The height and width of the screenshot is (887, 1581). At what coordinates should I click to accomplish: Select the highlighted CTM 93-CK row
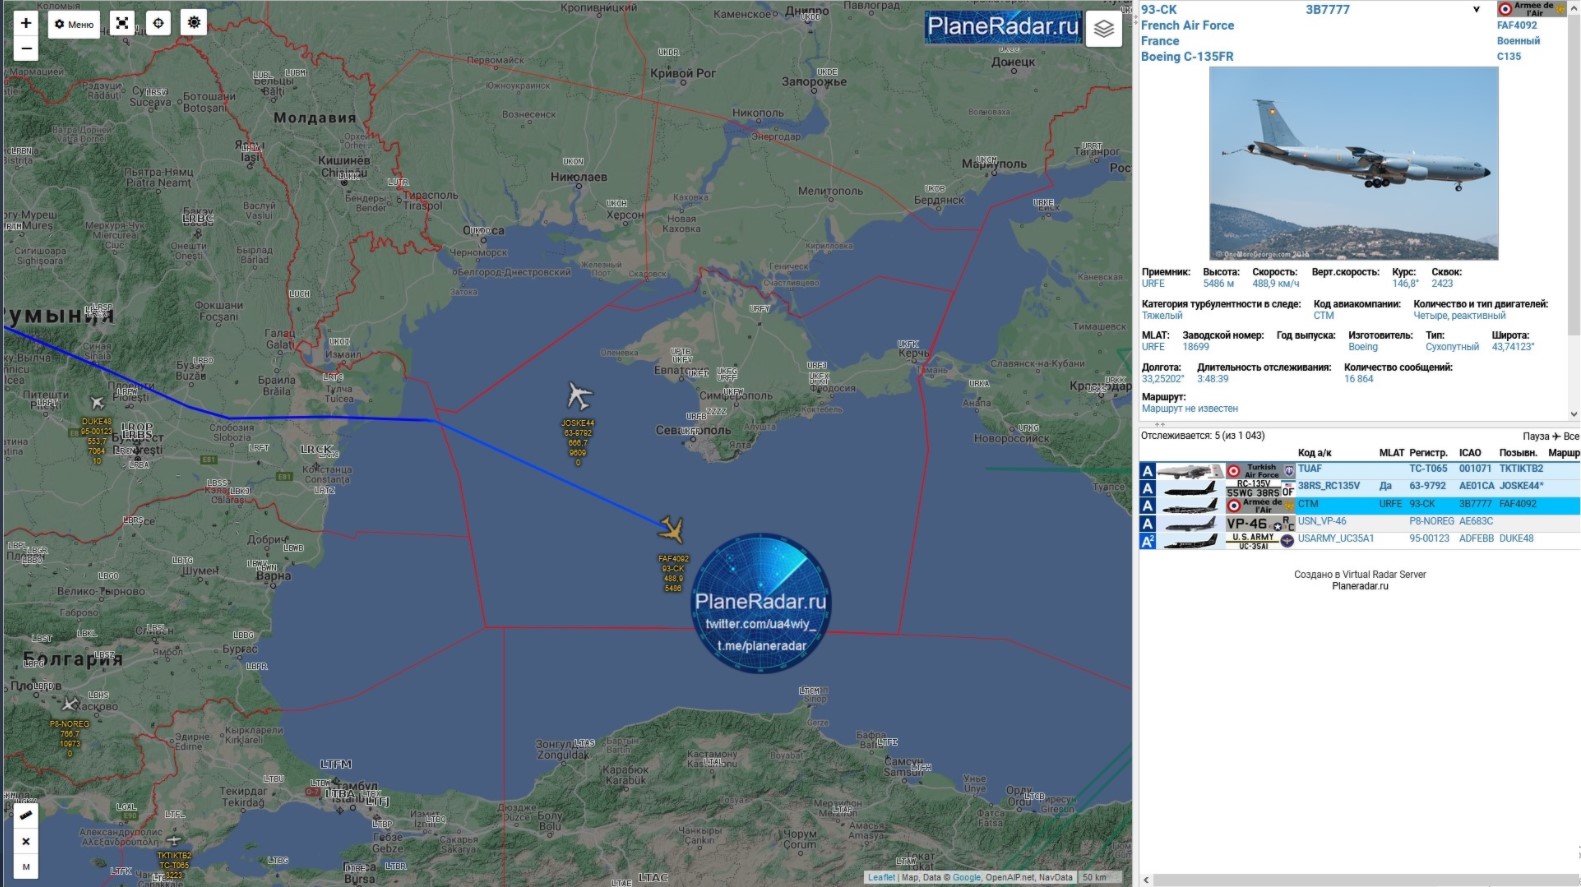coord(1359,505)
